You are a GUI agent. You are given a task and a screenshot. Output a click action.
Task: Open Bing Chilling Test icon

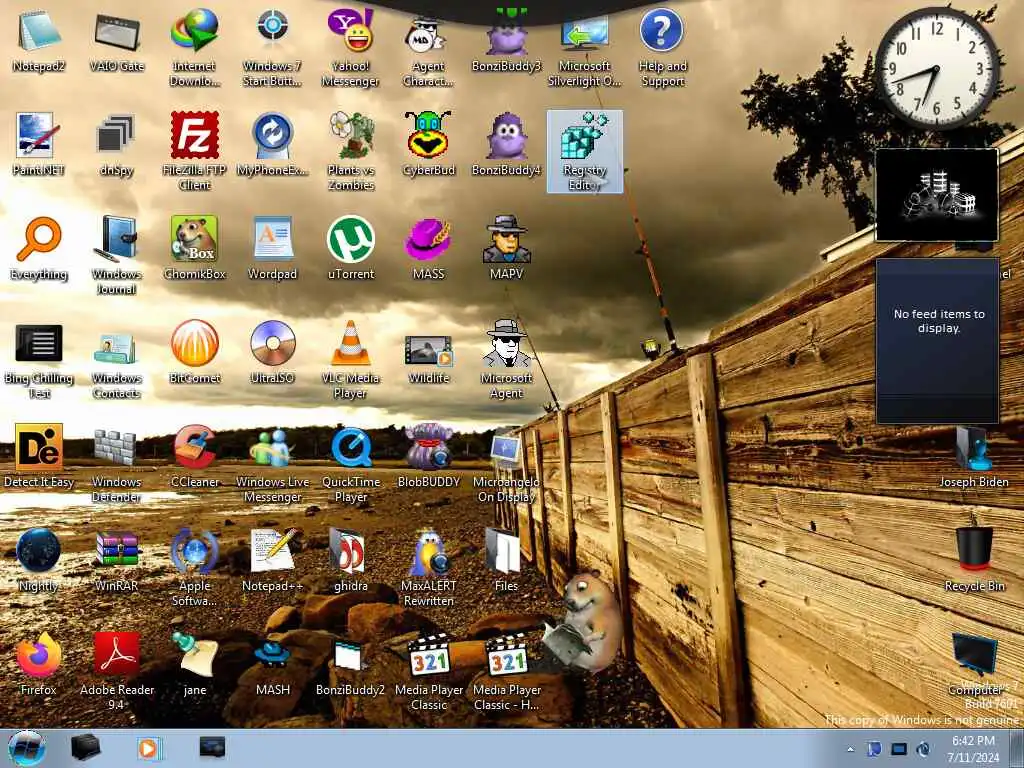tap(39, 360)
